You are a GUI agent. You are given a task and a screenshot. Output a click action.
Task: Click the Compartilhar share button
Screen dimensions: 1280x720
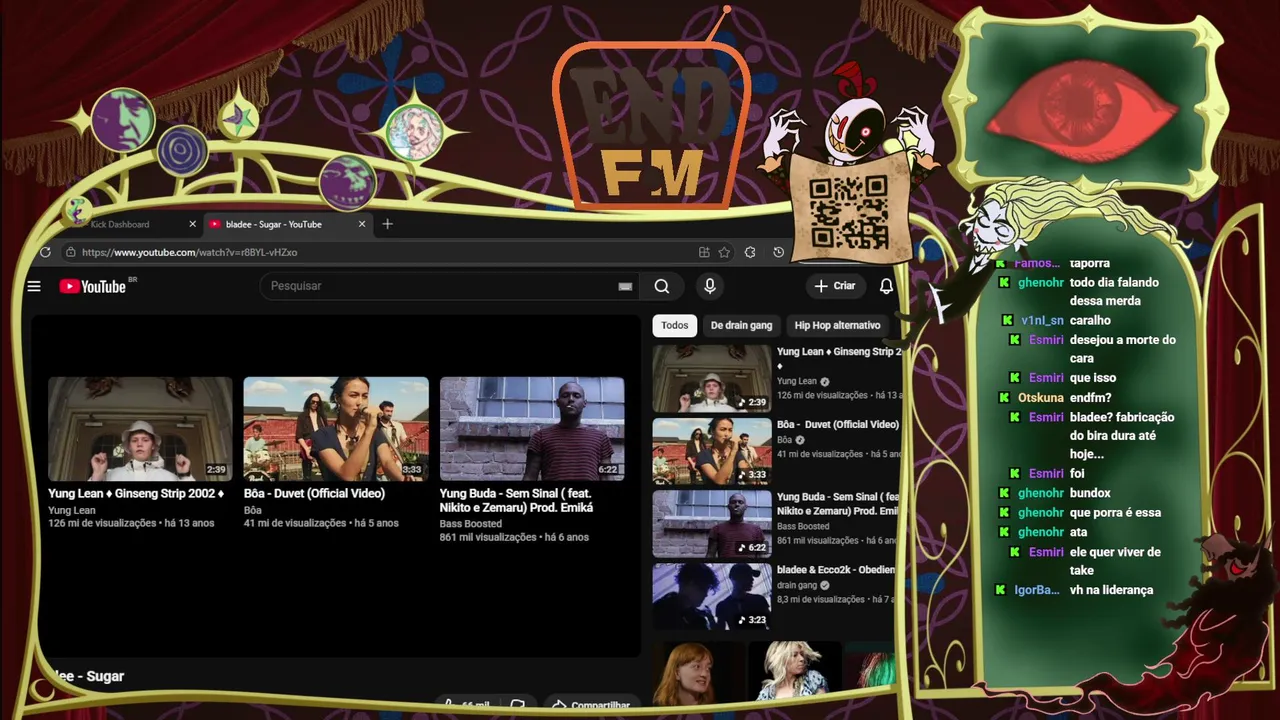click(x=590, y=705)
